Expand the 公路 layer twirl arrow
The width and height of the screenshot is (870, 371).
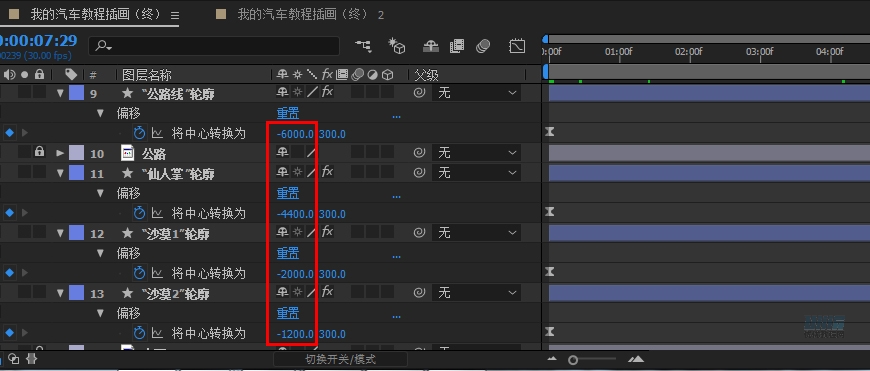point(60,153)
